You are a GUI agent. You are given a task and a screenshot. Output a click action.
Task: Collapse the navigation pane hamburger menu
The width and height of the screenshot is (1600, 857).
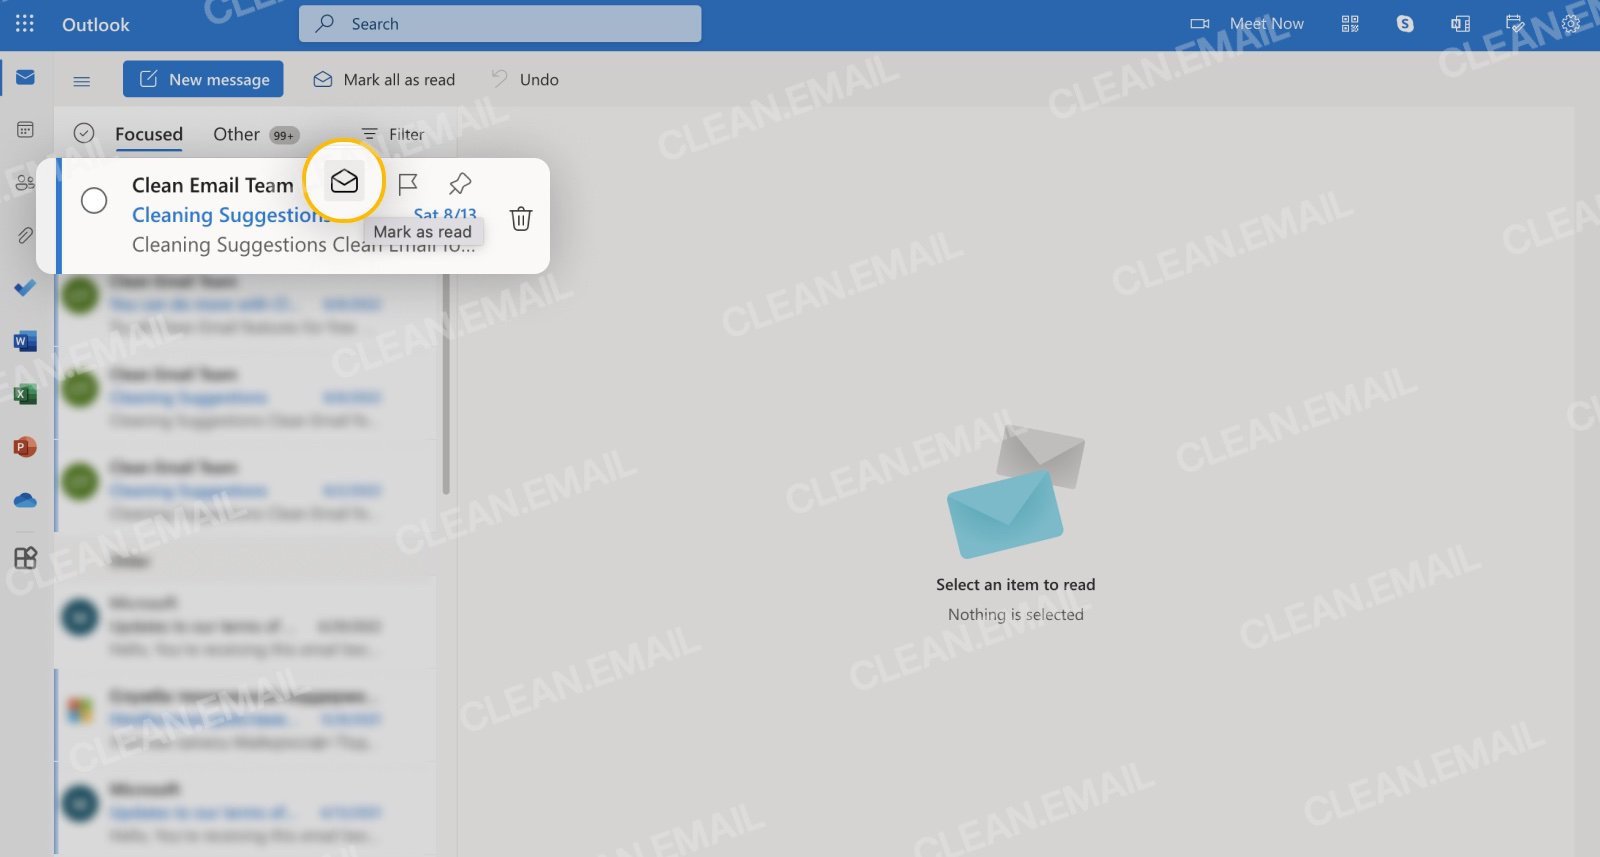(x=82, y=81)
